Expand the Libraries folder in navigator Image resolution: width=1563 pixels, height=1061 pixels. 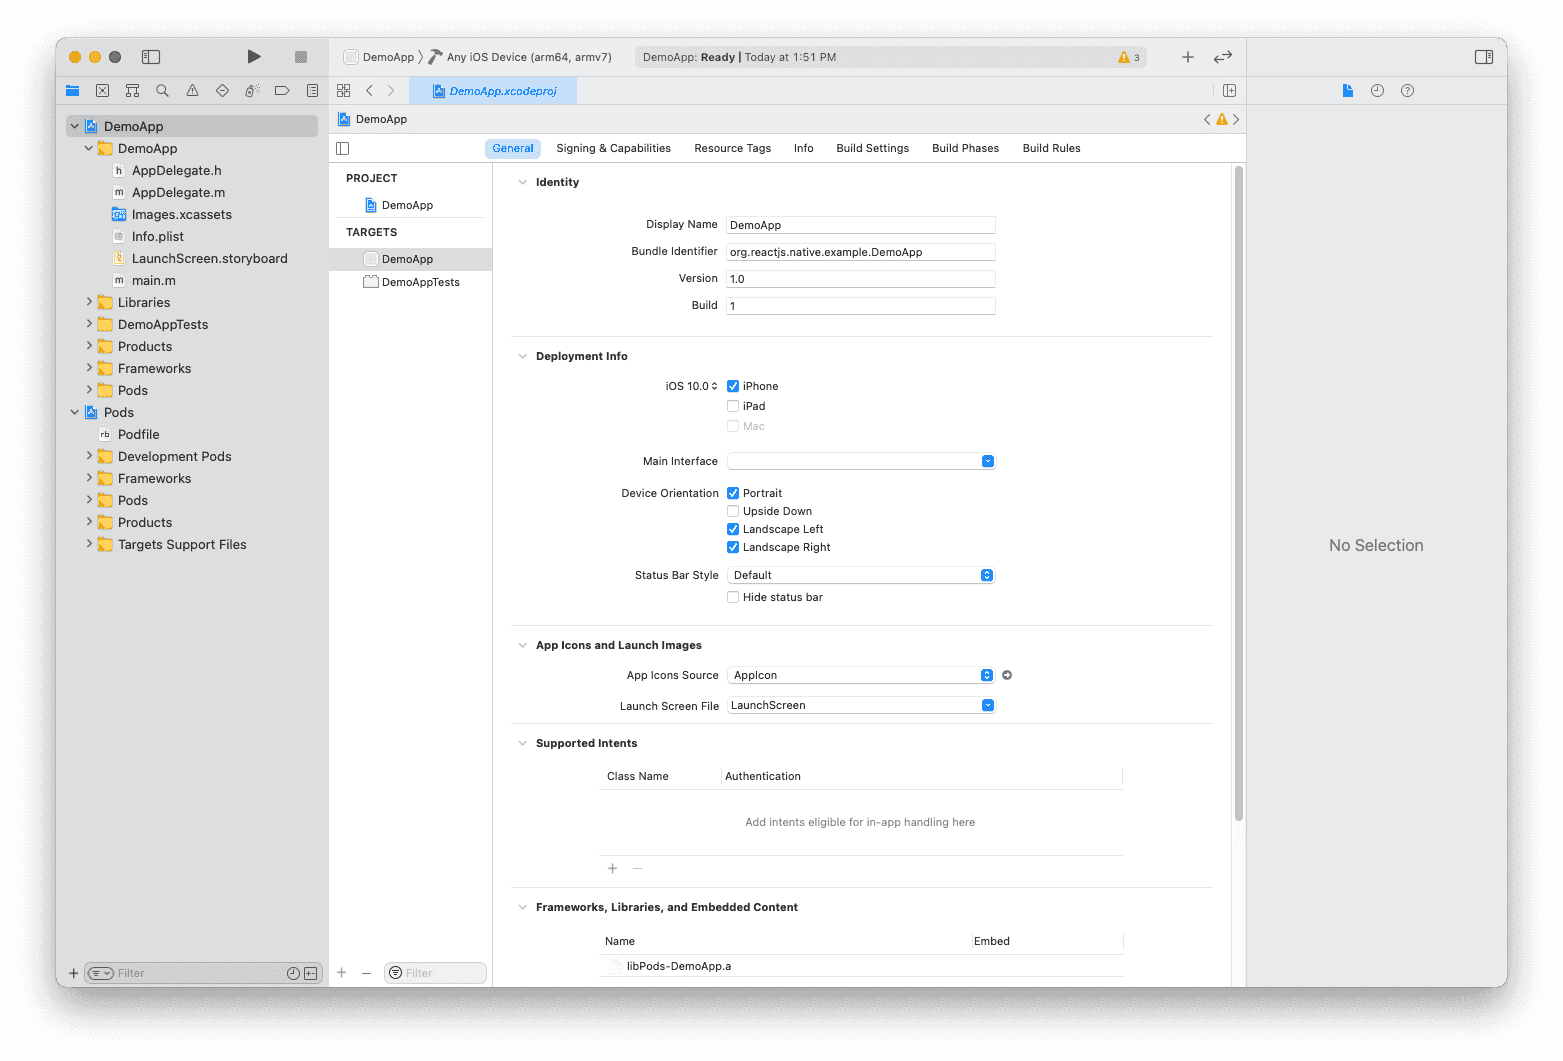coord(89,302)
